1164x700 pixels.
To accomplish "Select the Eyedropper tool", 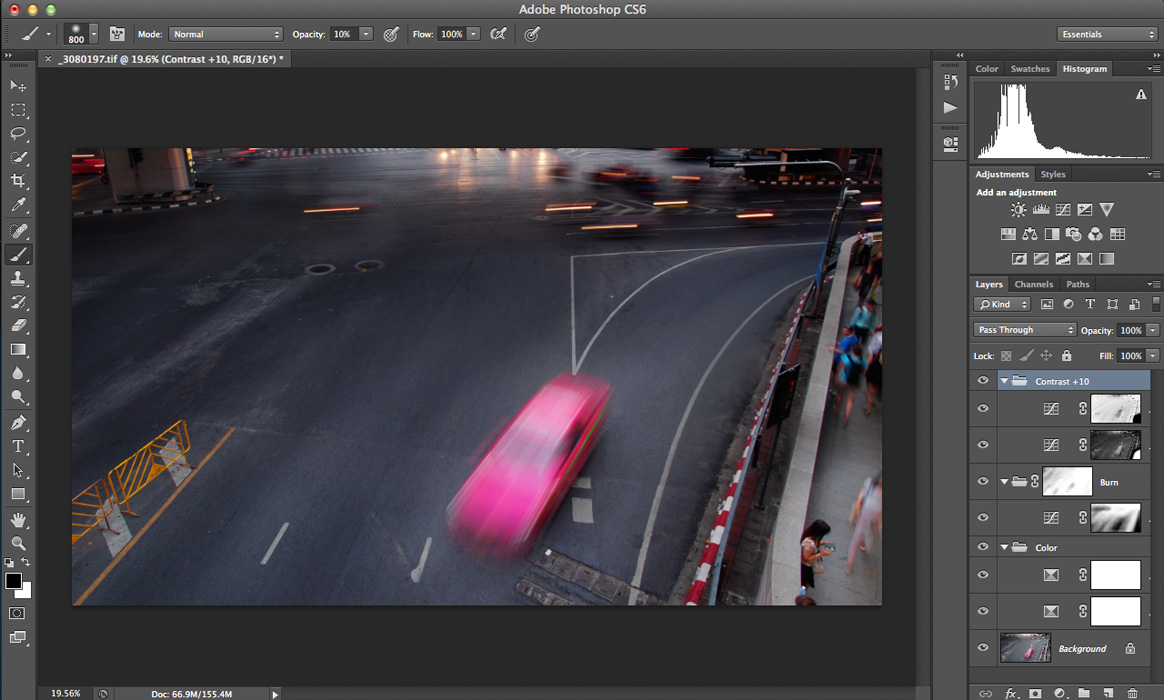I will [18, 206].
